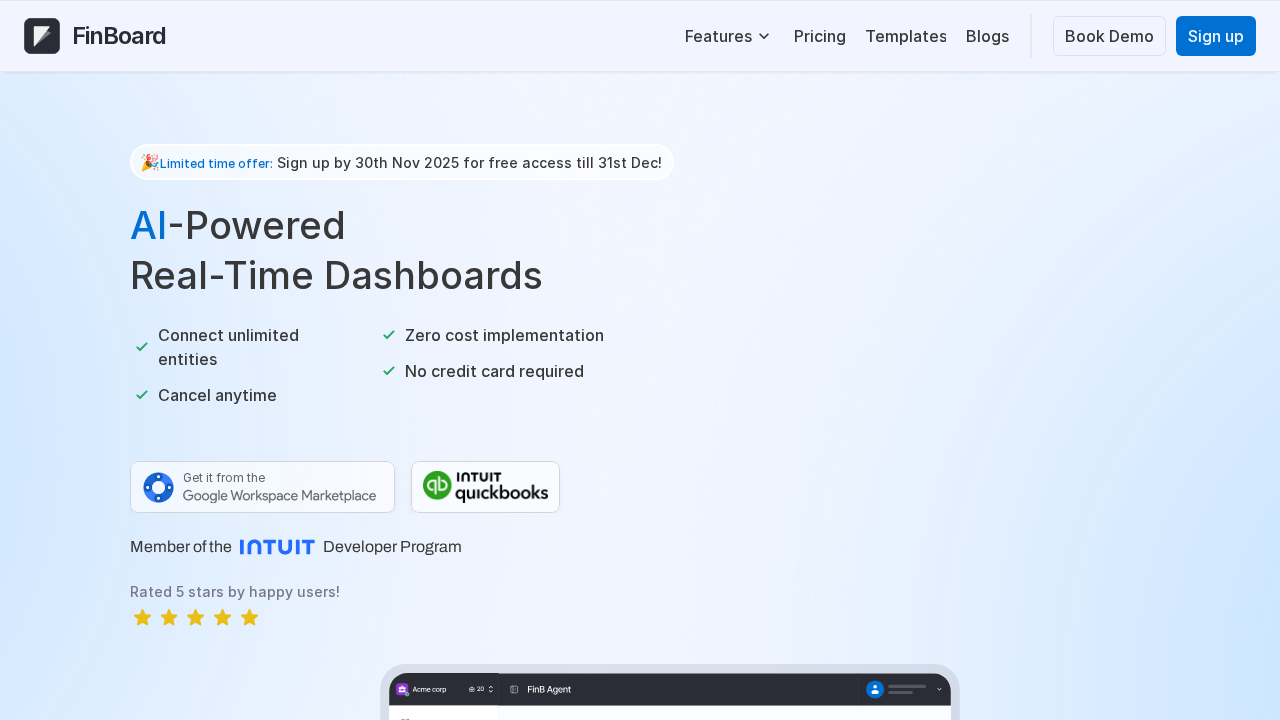The width and height of the screenshot is (1280, 720).
Task: Click the Acme corp workspace icon in preview
Action: [402, 689]
